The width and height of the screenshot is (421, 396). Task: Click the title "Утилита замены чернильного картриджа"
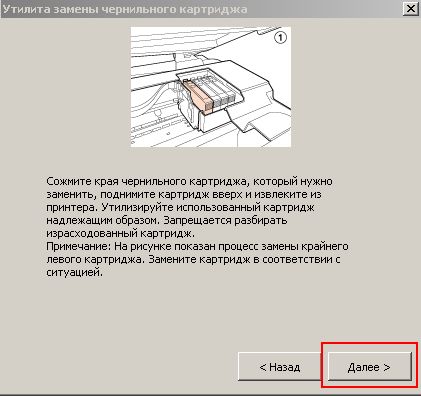click(x=125, y=9)
